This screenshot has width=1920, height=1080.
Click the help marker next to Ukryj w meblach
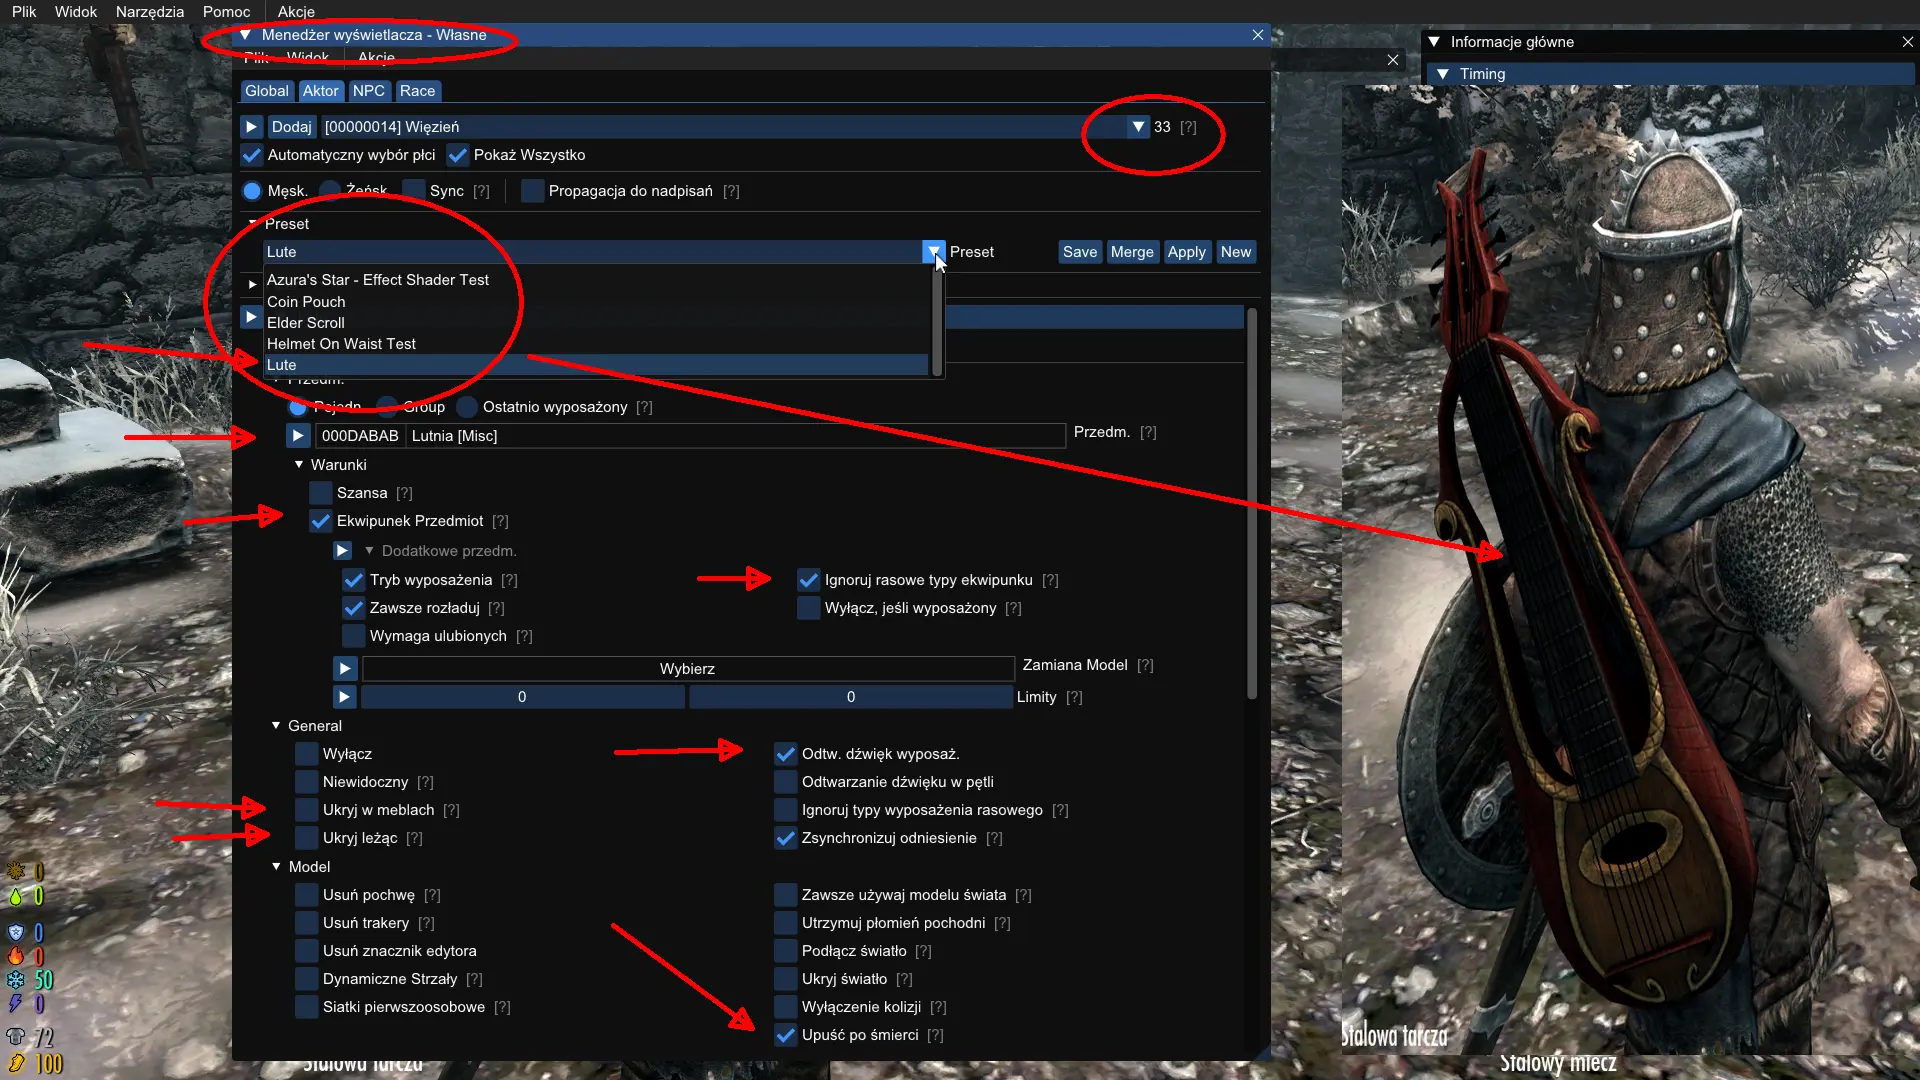pyautogui.click(x=451, y=810)
